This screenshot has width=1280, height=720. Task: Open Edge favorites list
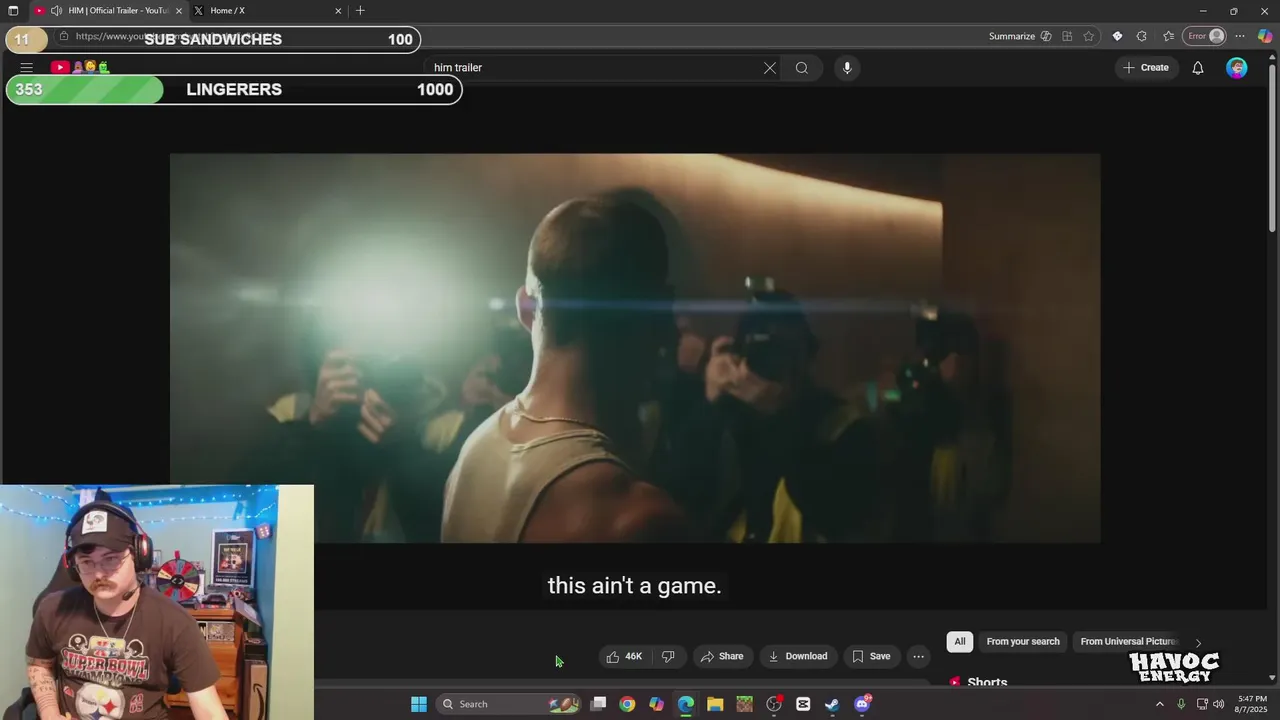point(1168,36)
